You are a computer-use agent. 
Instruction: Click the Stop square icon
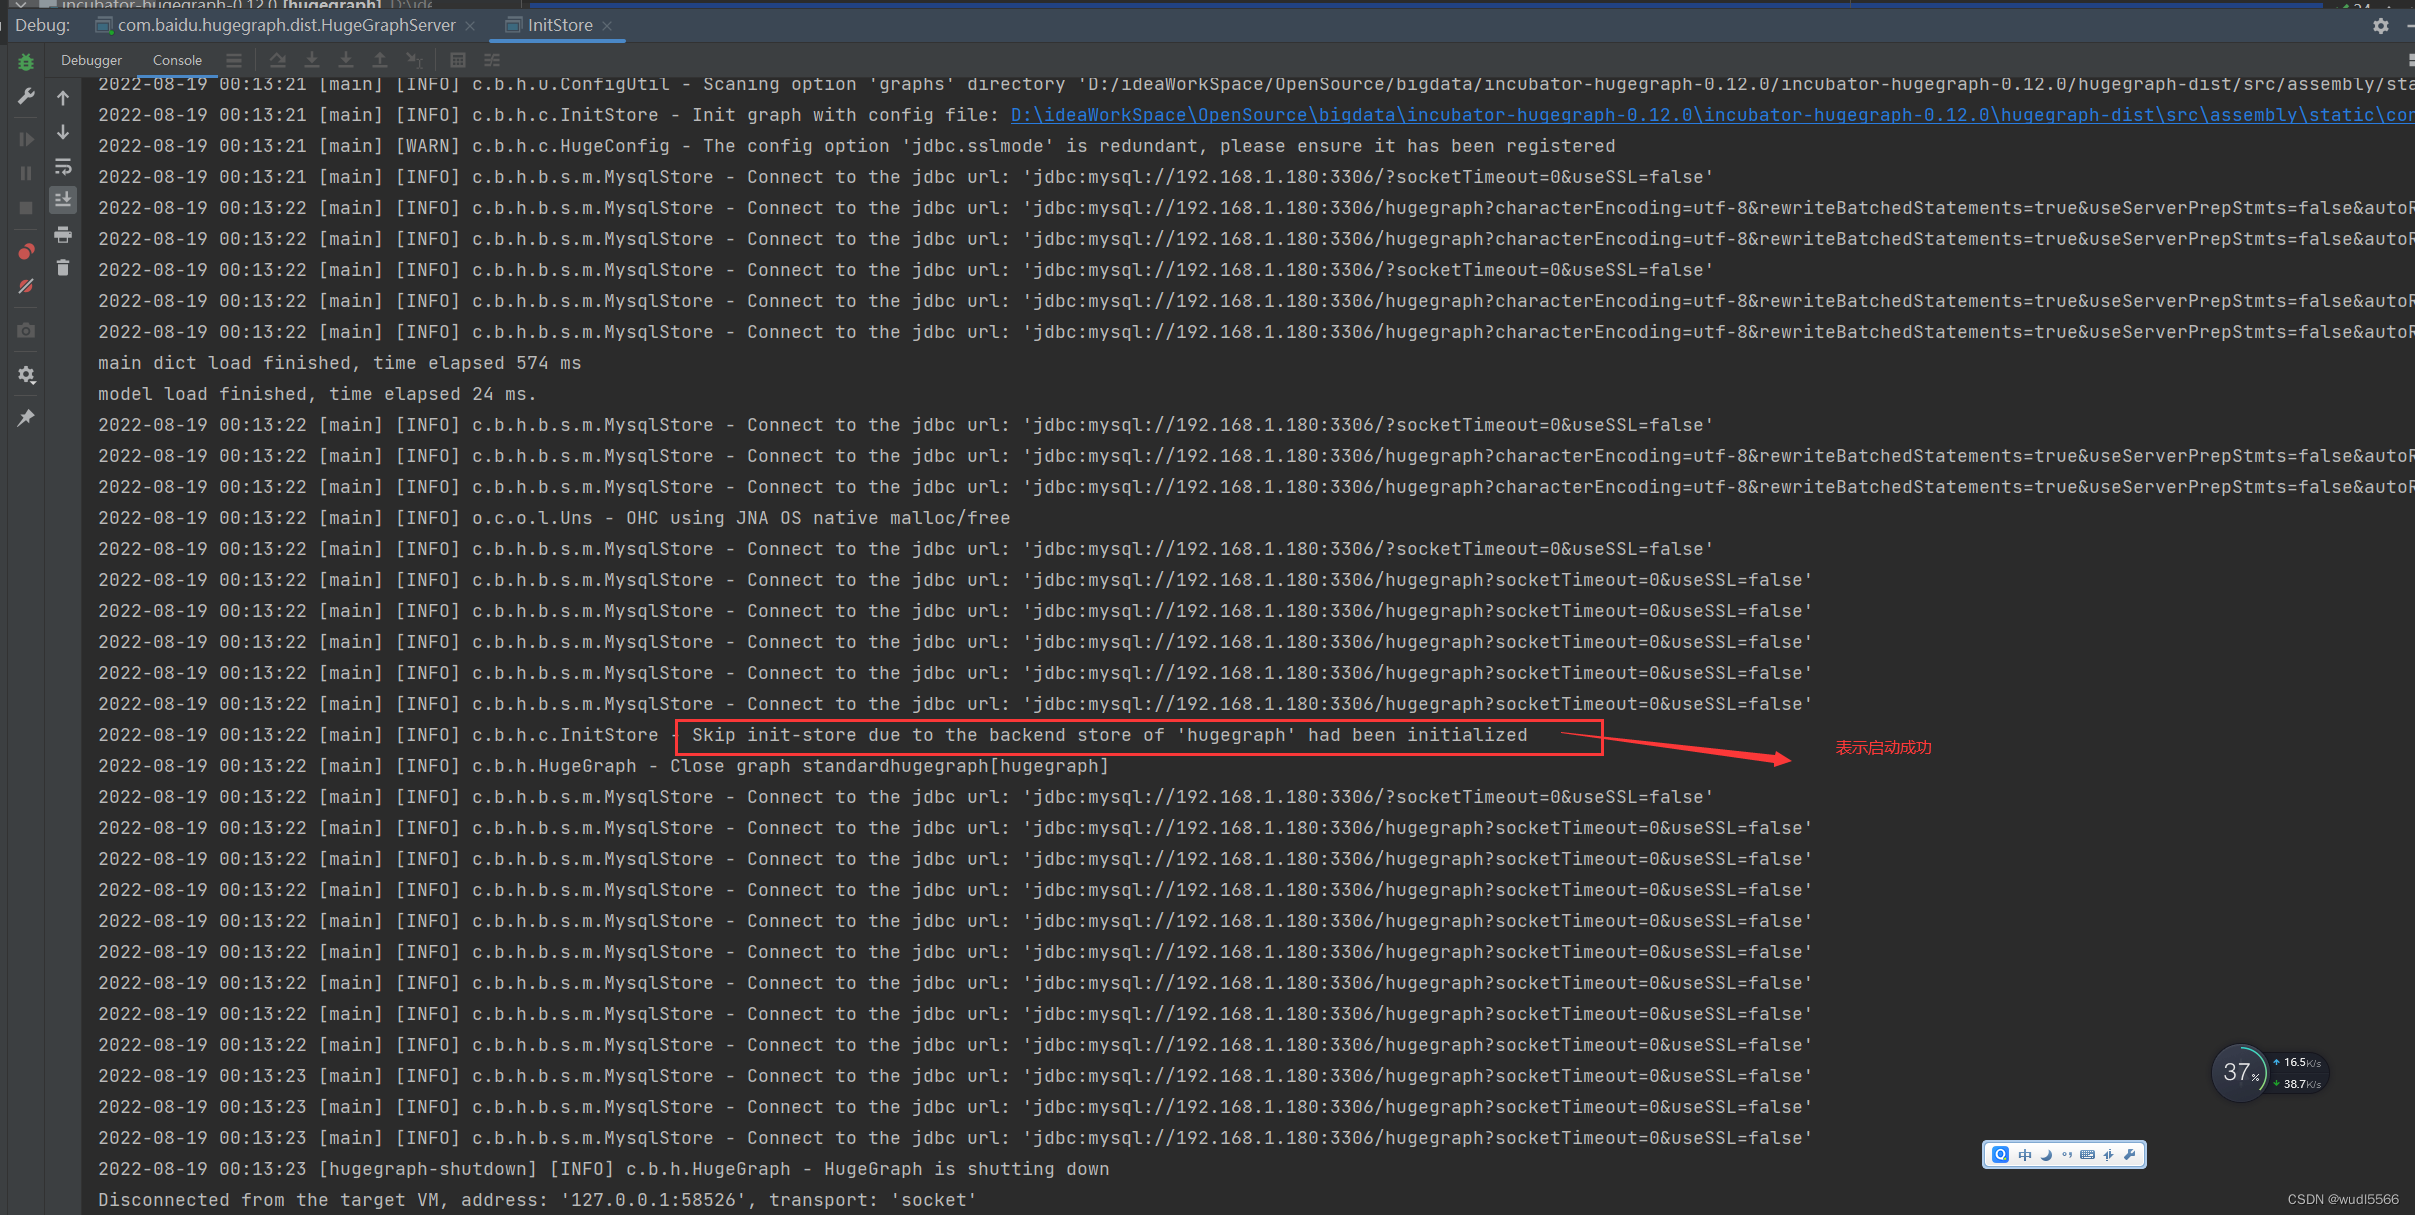[26, 207]
